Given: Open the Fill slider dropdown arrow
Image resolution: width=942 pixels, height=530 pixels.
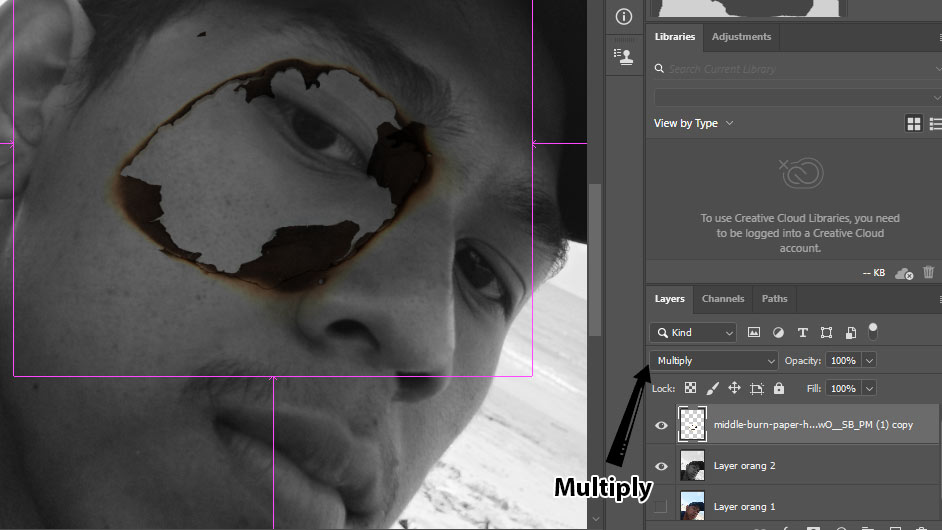Looking at the screenshot, I should click(869, 389).
